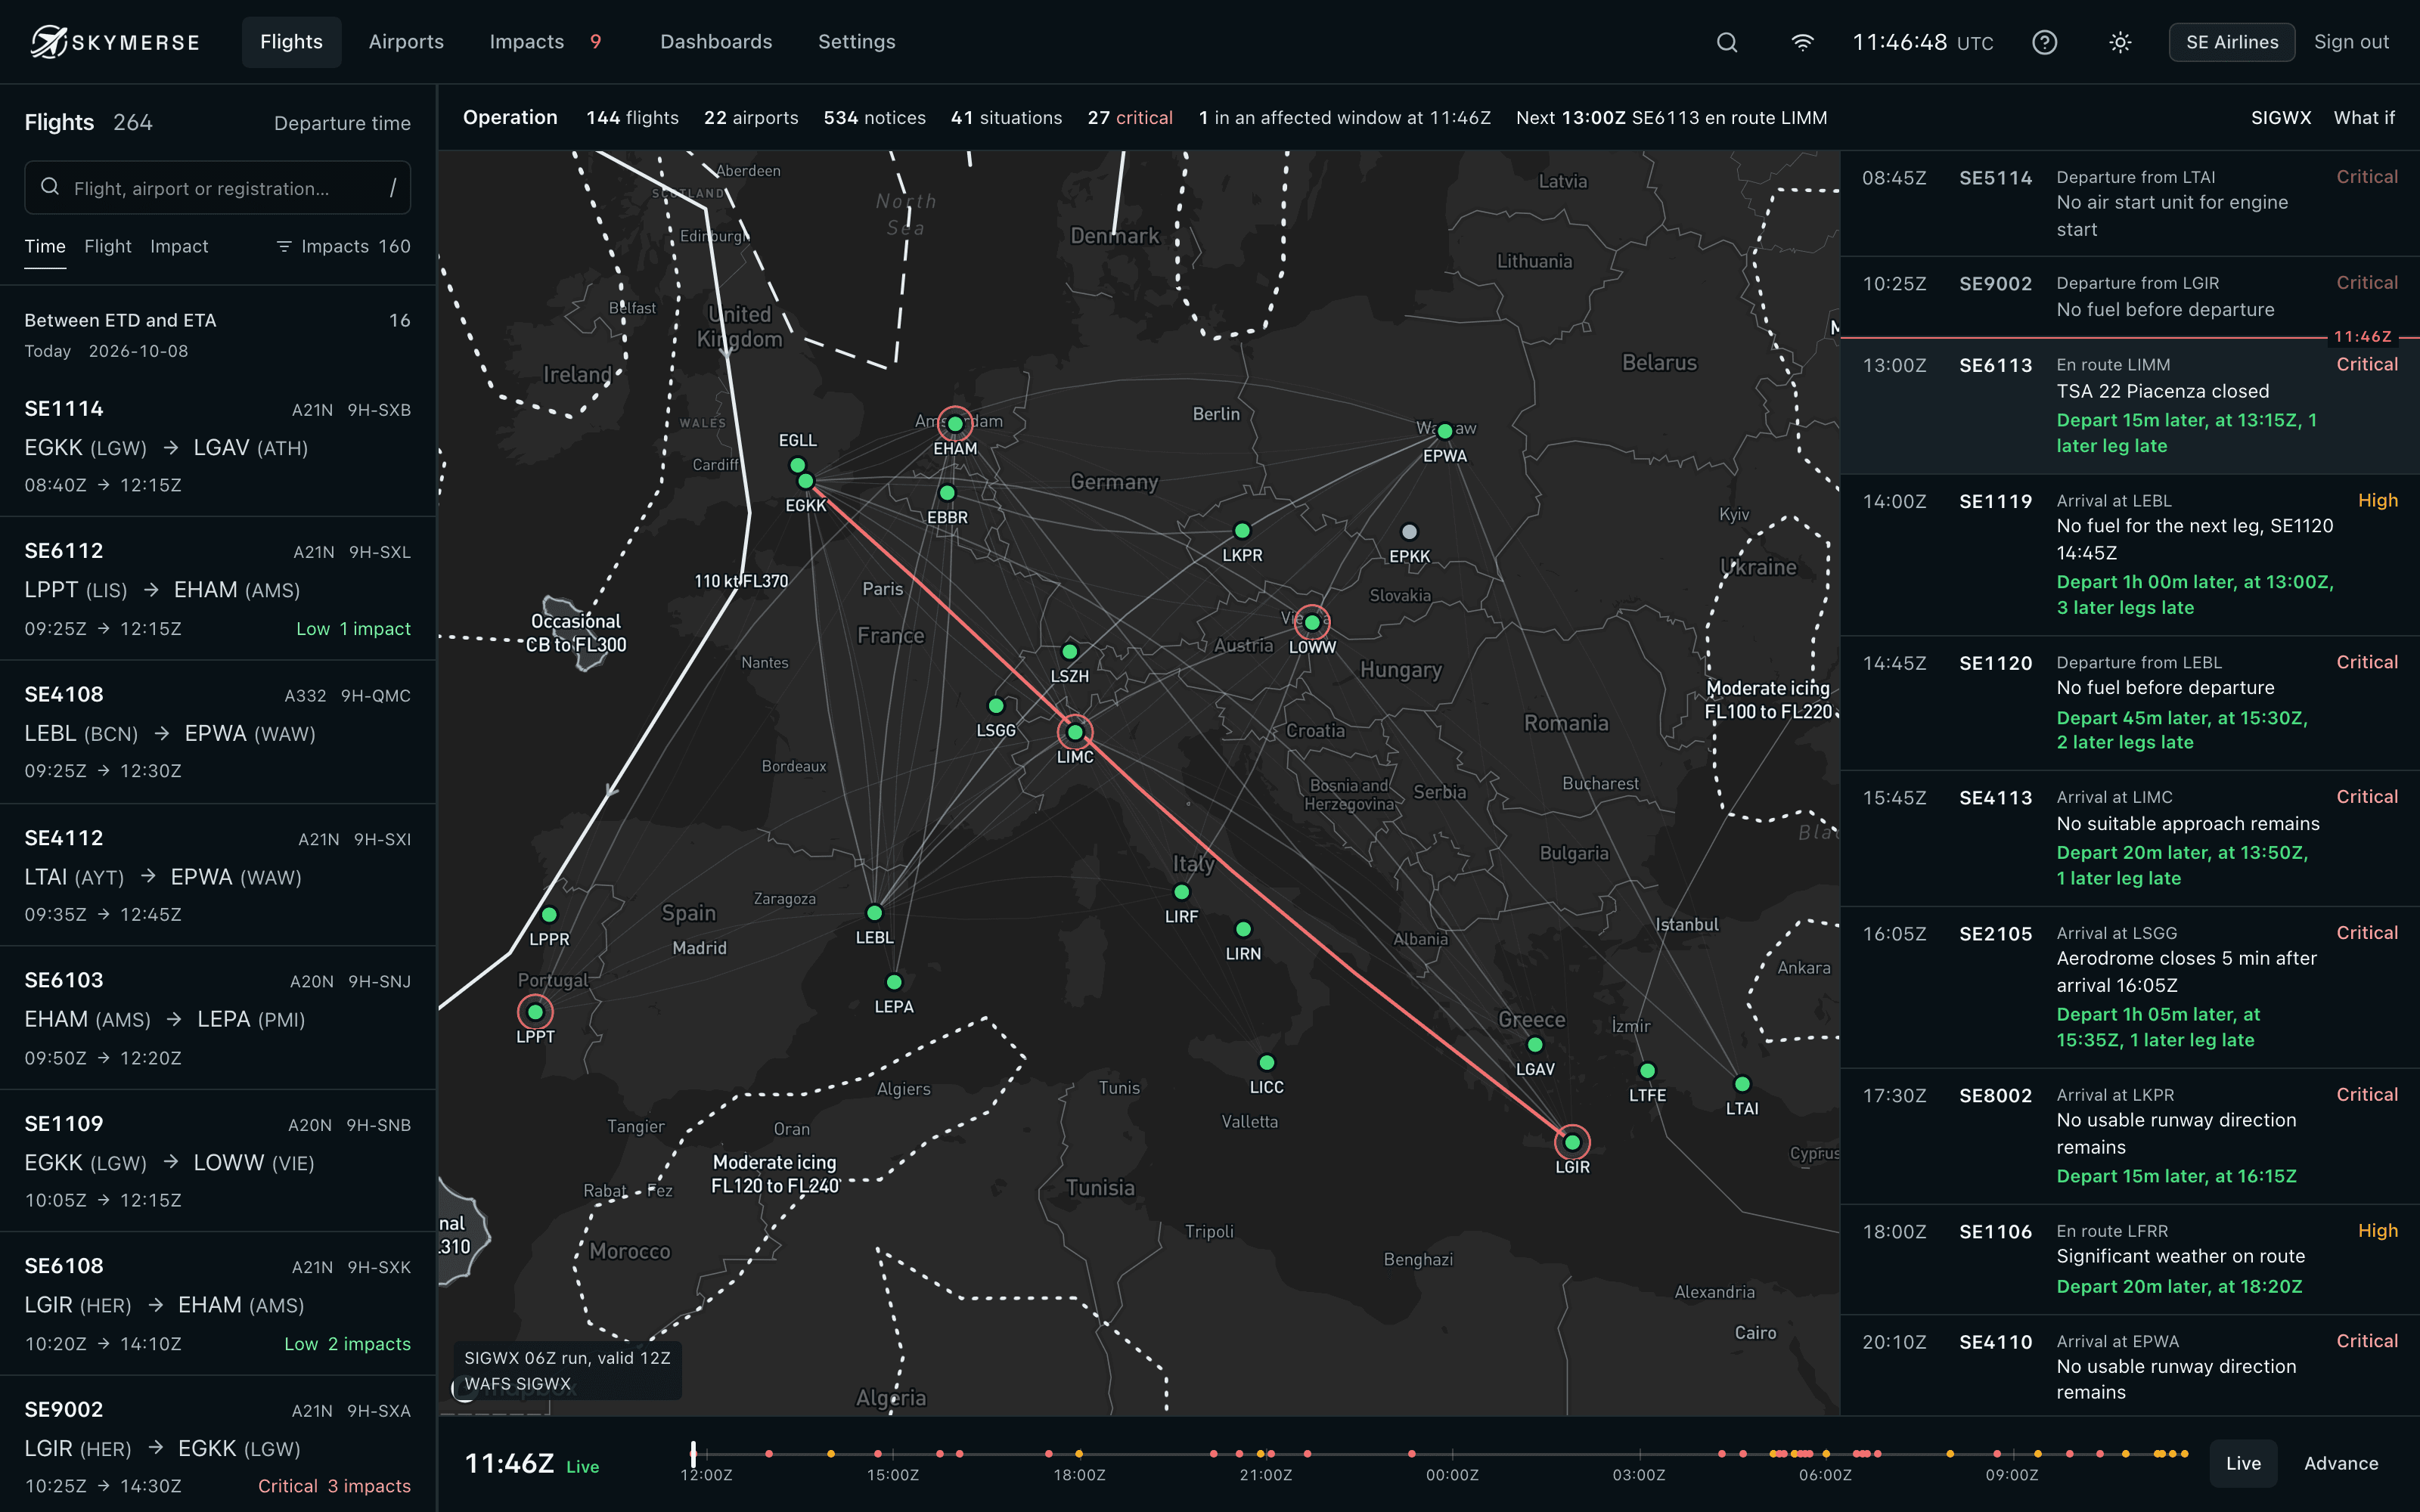
Task: Select the LICC airport marker
Action: click(1267, 1062)
